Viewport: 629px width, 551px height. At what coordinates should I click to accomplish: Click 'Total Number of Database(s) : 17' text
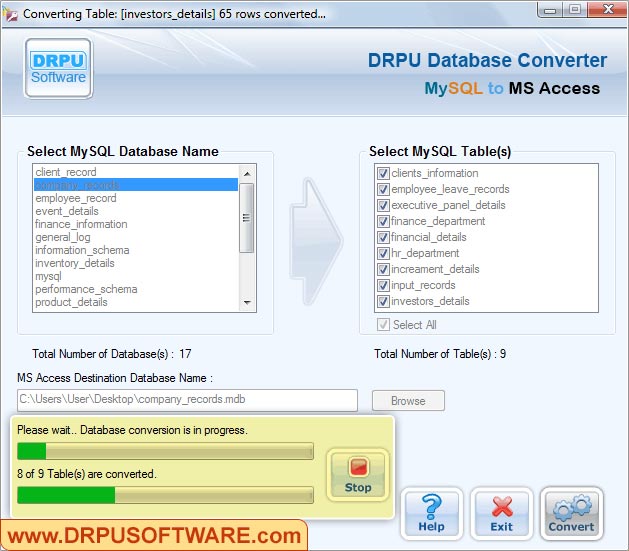point(112,354)
